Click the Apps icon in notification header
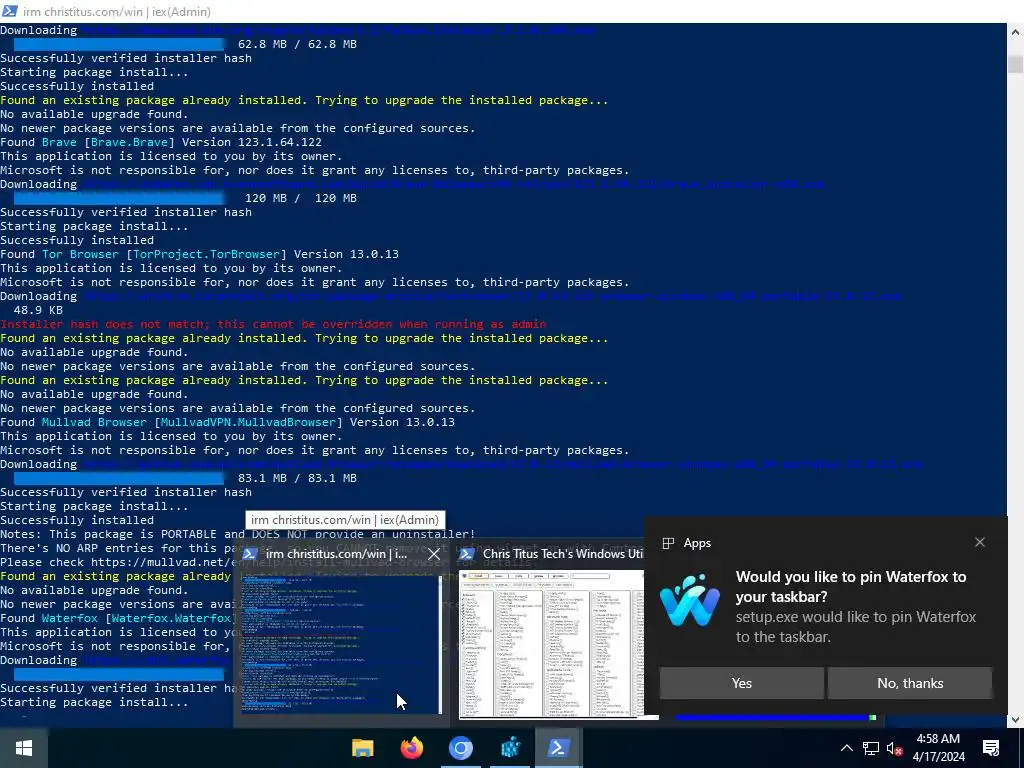1024x768 pixels. [668, 543]
